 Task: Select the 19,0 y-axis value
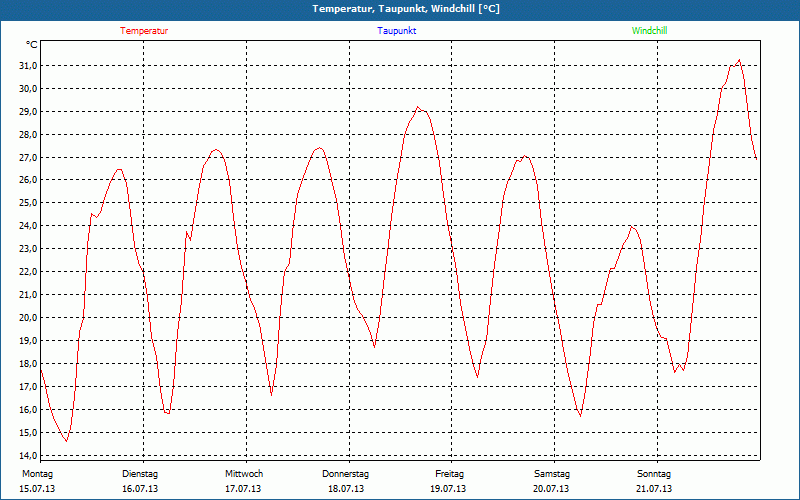coord(28,341)
